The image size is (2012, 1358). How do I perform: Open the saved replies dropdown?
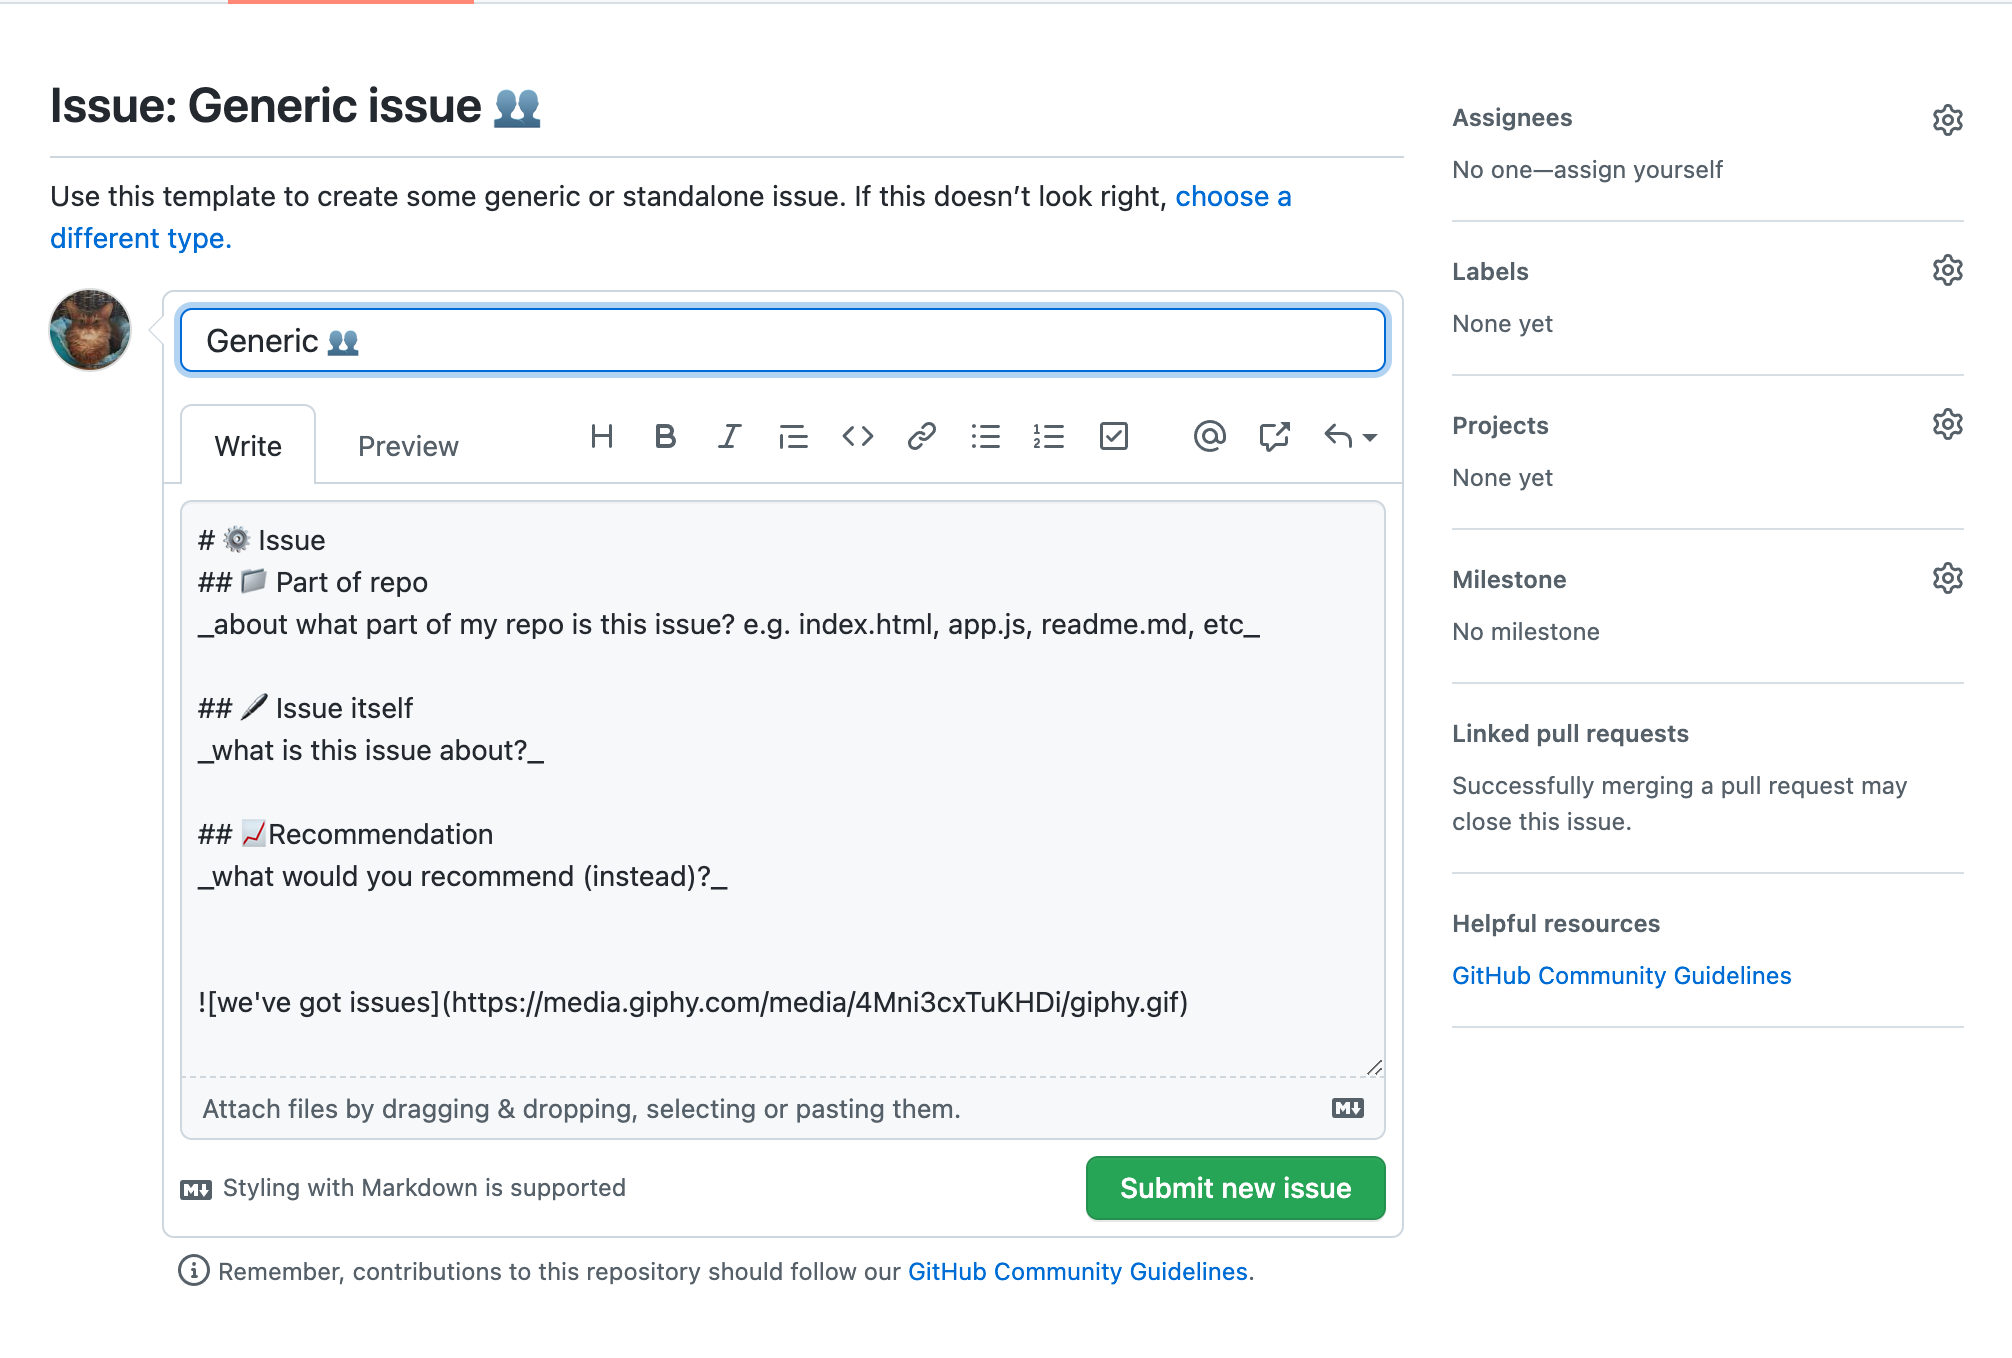[1348, 436]
